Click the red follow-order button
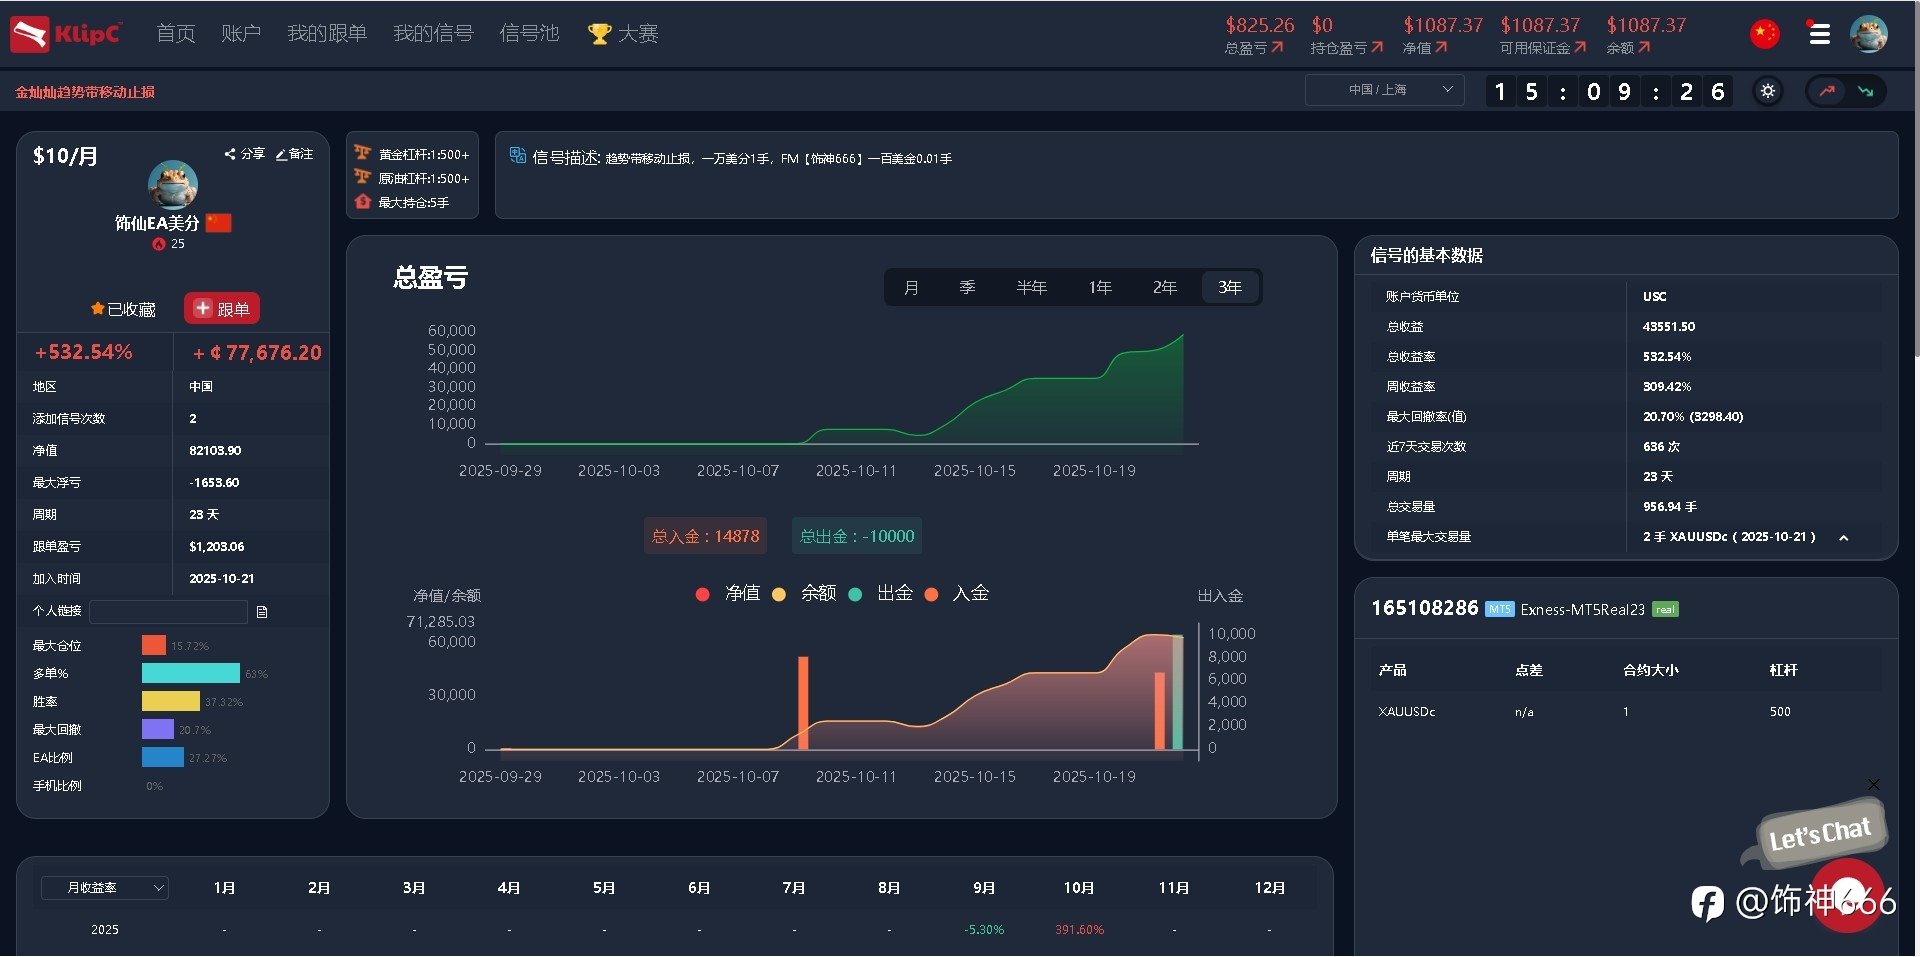Screen dimensions: 1920x957 tap(222, 309)
